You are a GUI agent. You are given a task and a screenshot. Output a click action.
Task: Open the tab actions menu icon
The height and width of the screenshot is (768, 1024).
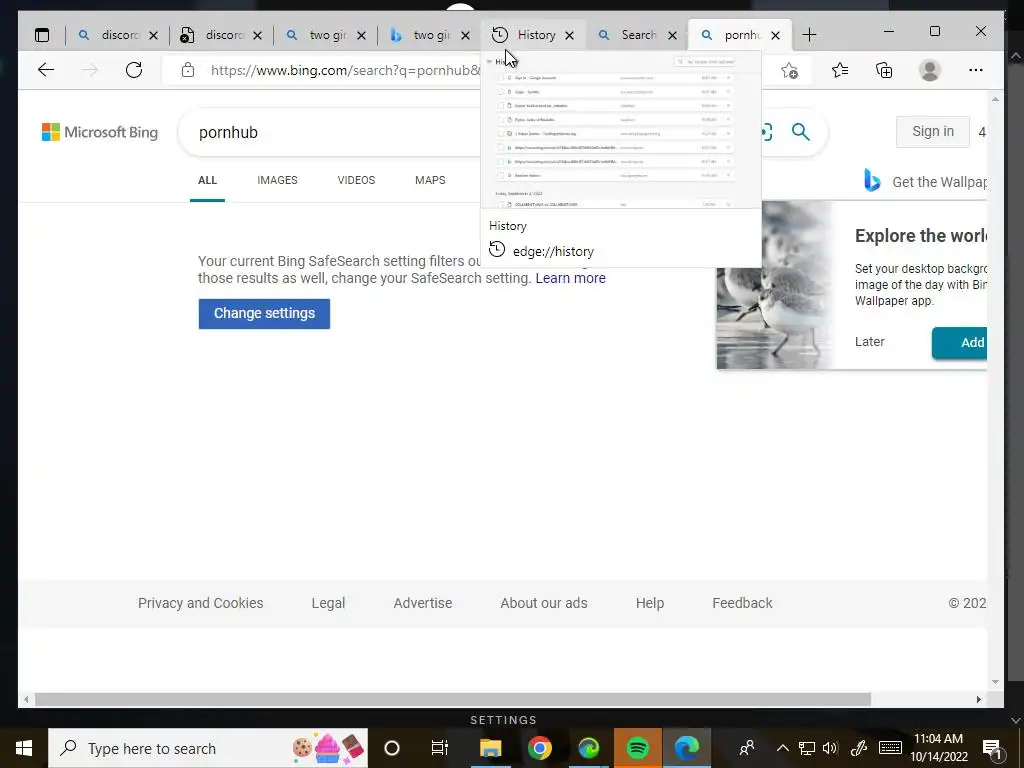pyautogui.click(x=42, y=35)
